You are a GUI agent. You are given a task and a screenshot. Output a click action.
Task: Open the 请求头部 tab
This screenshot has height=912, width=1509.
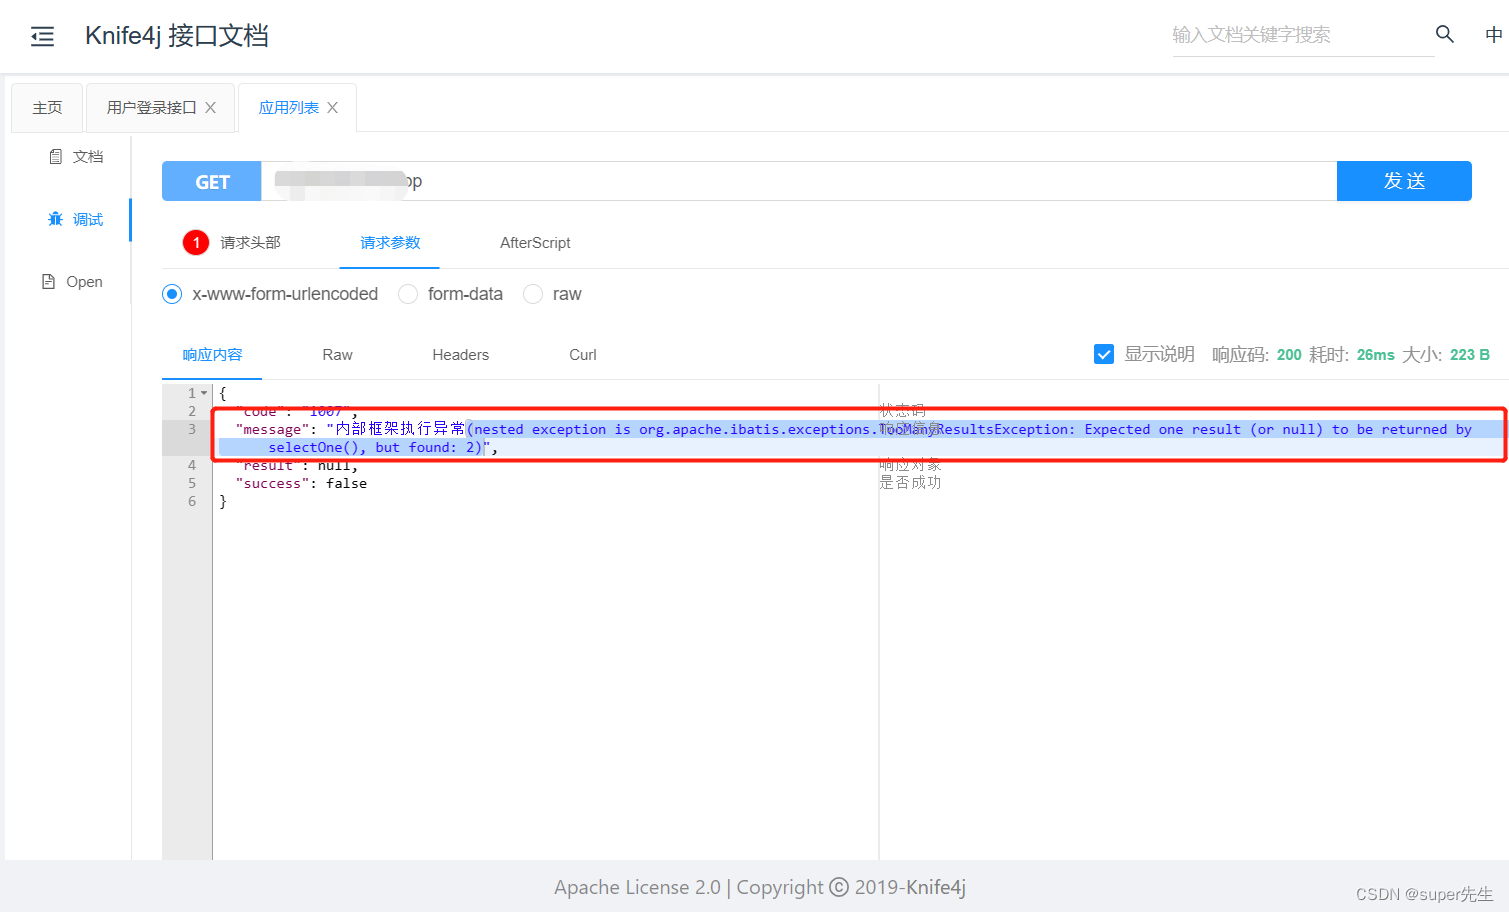(x=250, y=243)
